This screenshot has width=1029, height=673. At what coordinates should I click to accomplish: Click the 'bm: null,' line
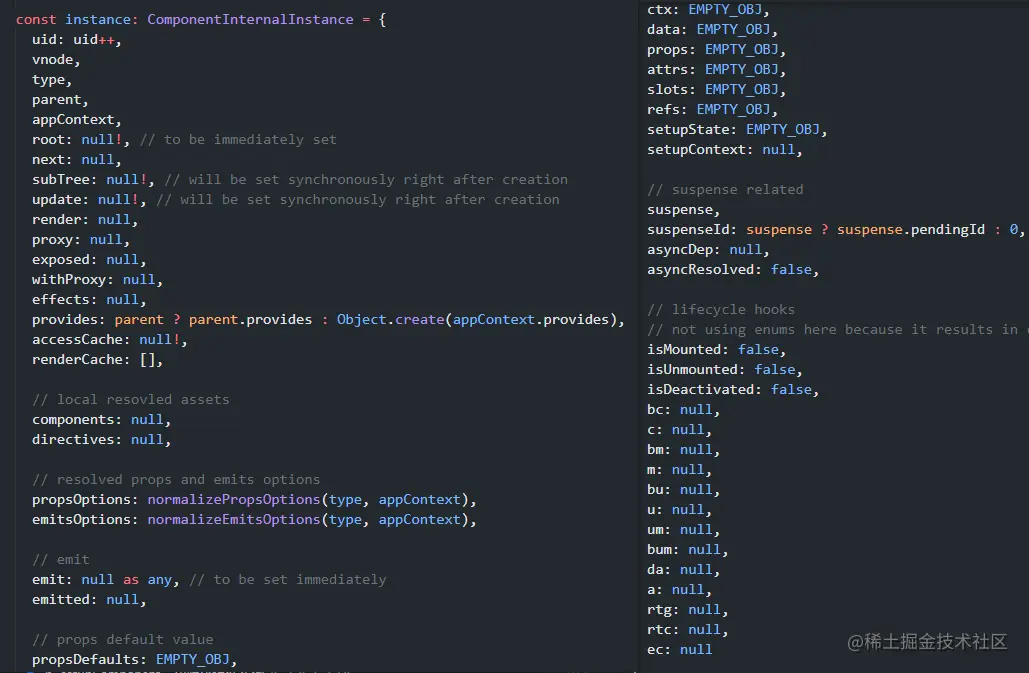point(684,450)
